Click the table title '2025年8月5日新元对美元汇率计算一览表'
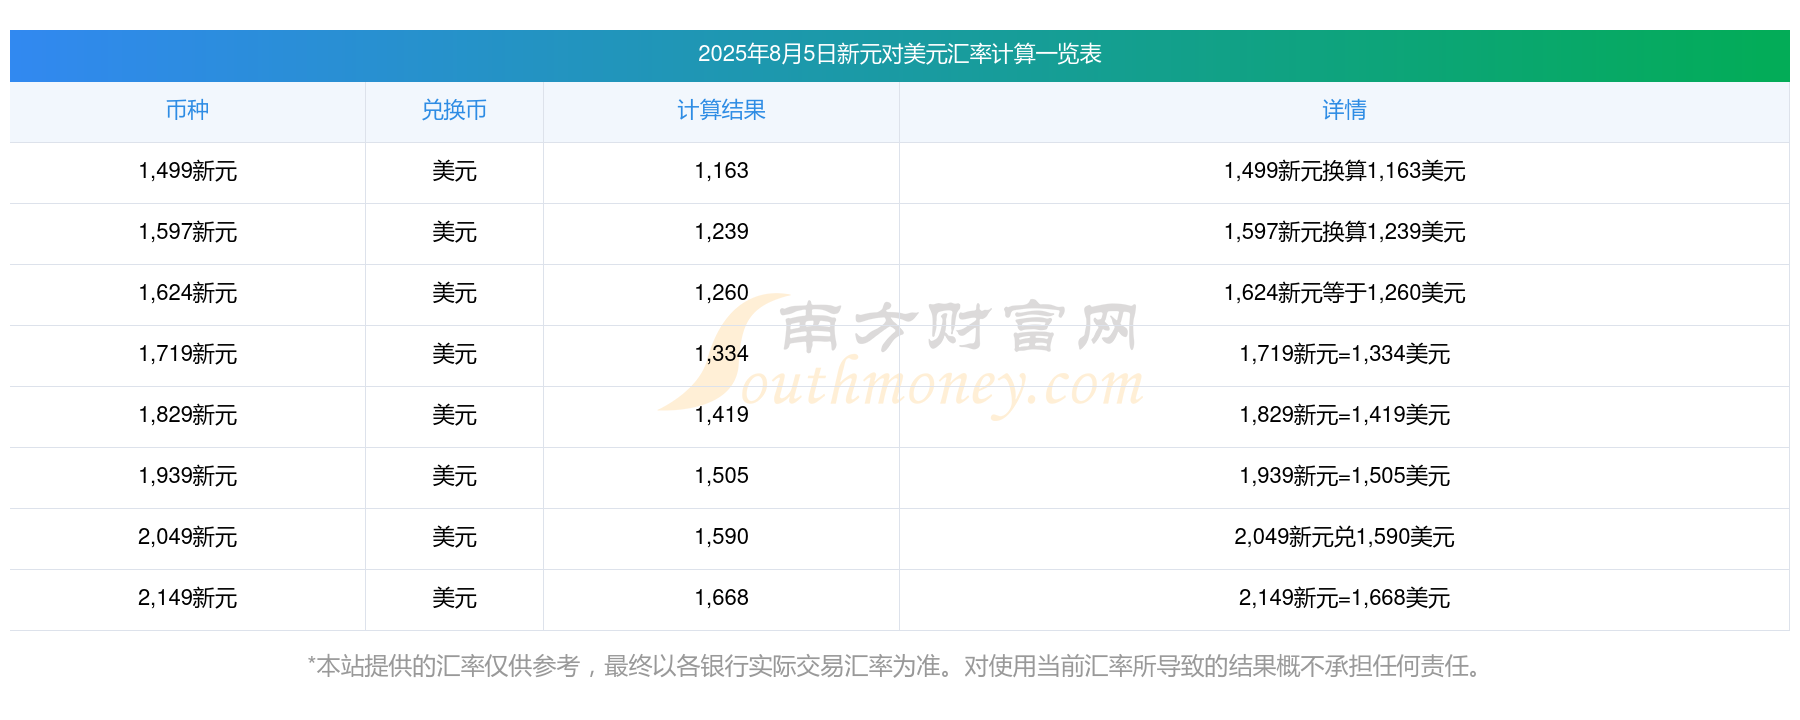 [x=899, y=54]
